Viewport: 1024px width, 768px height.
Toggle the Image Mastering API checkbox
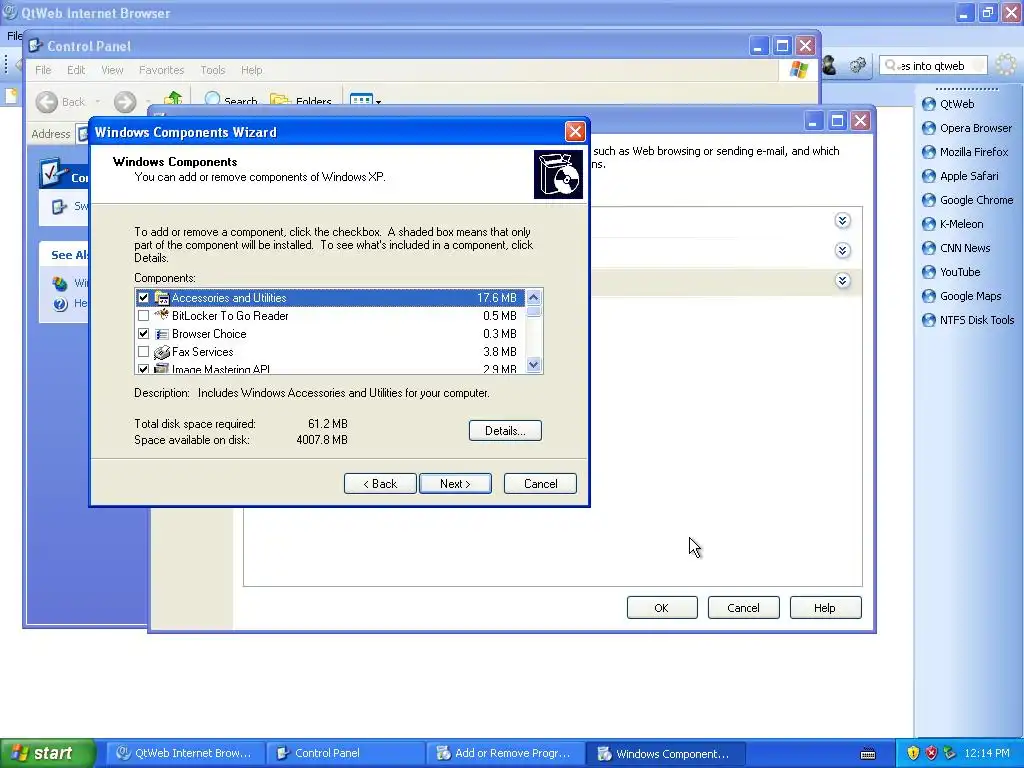tap(143, 369)
